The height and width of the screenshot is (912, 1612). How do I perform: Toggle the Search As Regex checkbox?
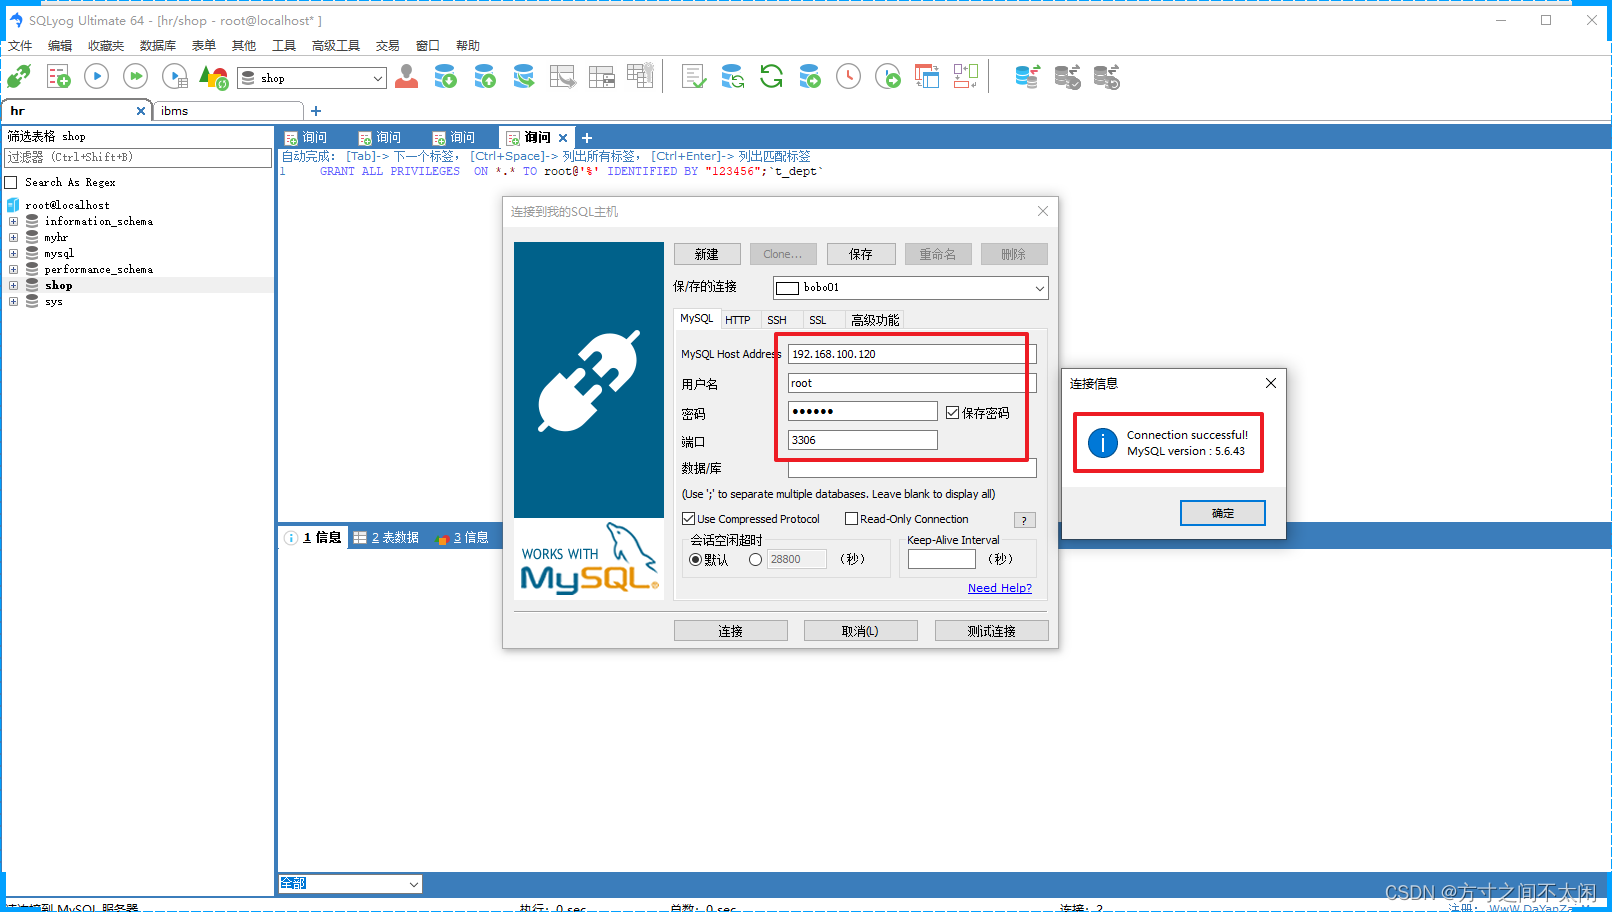11,183
